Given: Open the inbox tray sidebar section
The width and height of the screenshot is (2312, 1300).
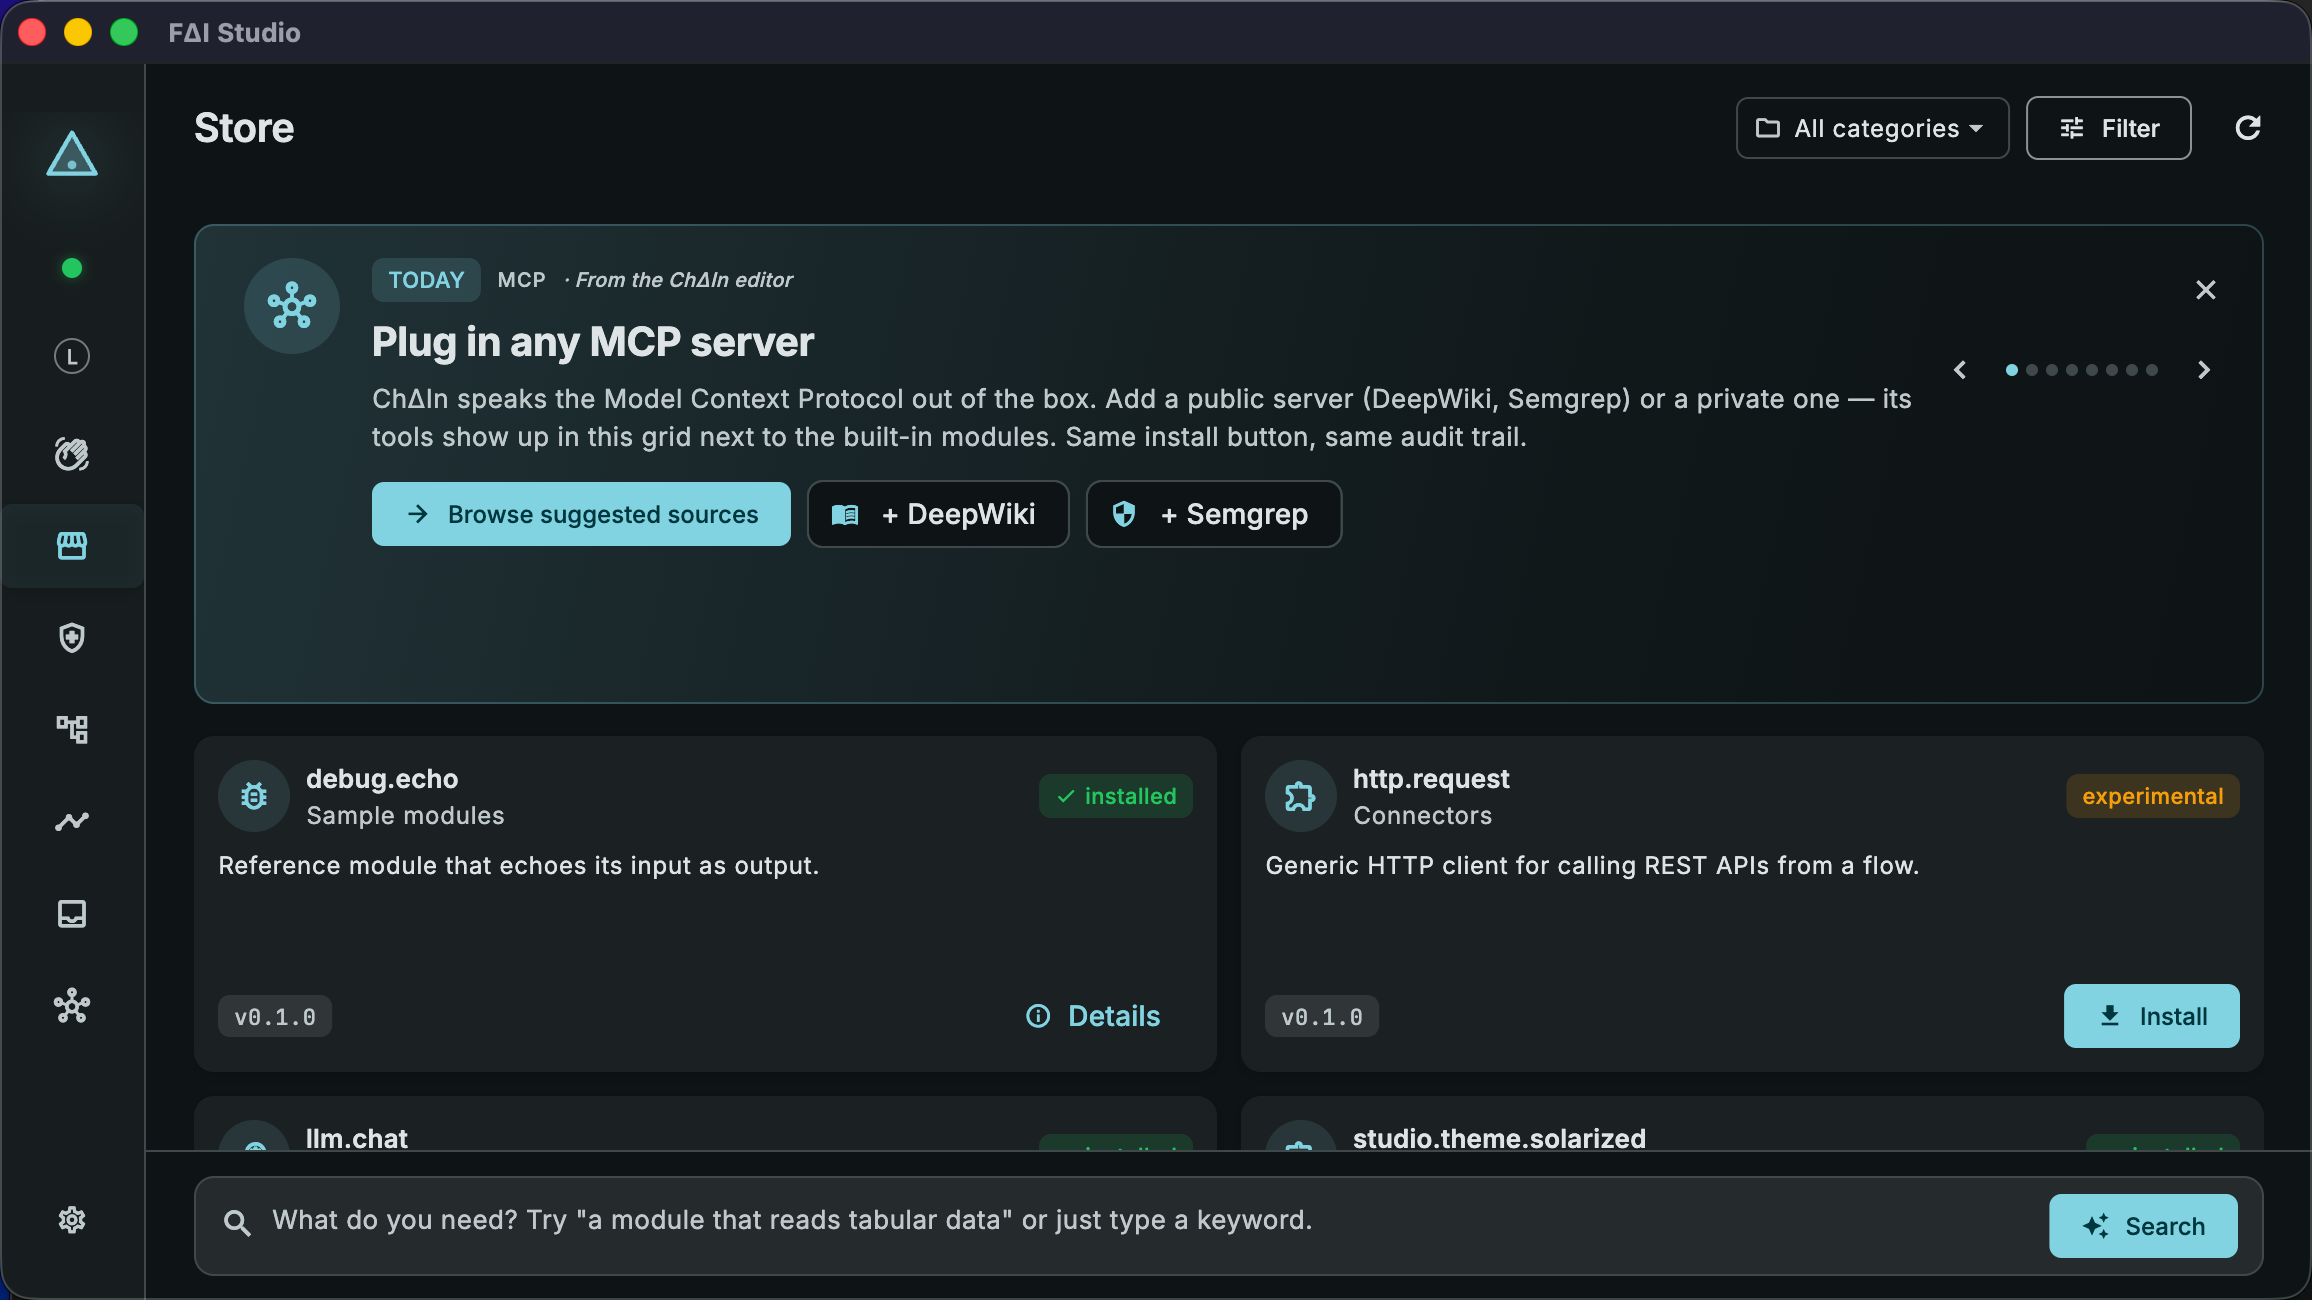Looking at the screenshot, I should pos(72,914).
